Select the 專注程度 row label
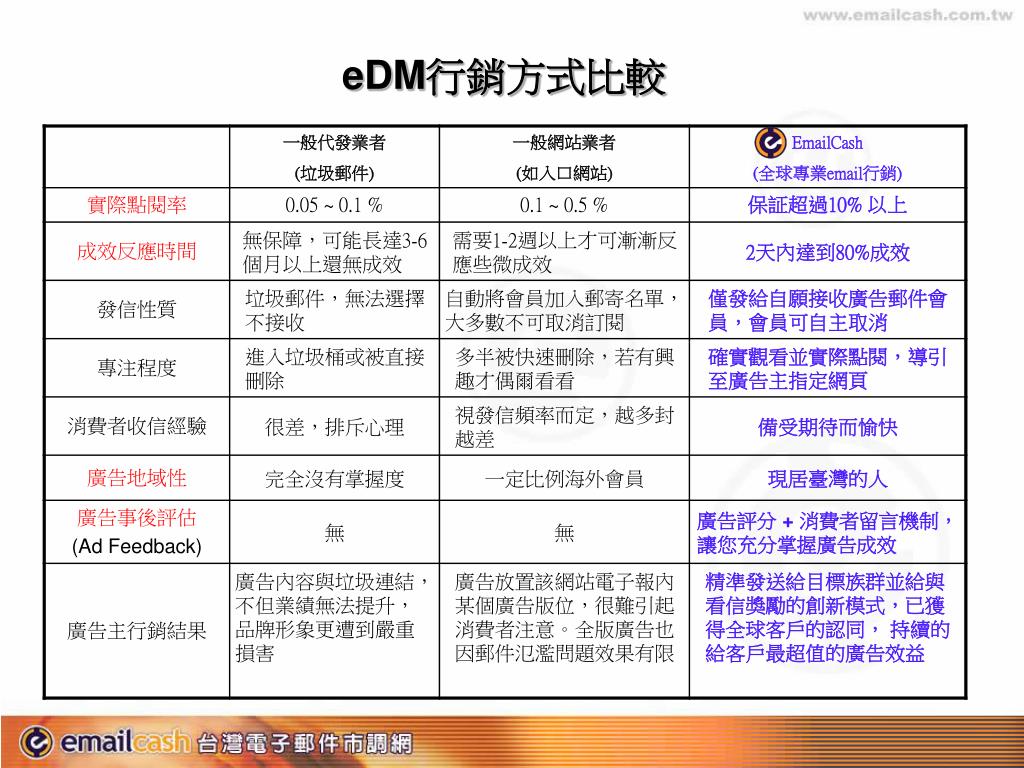Screen dimensions: 1024x768 [136, 368]
